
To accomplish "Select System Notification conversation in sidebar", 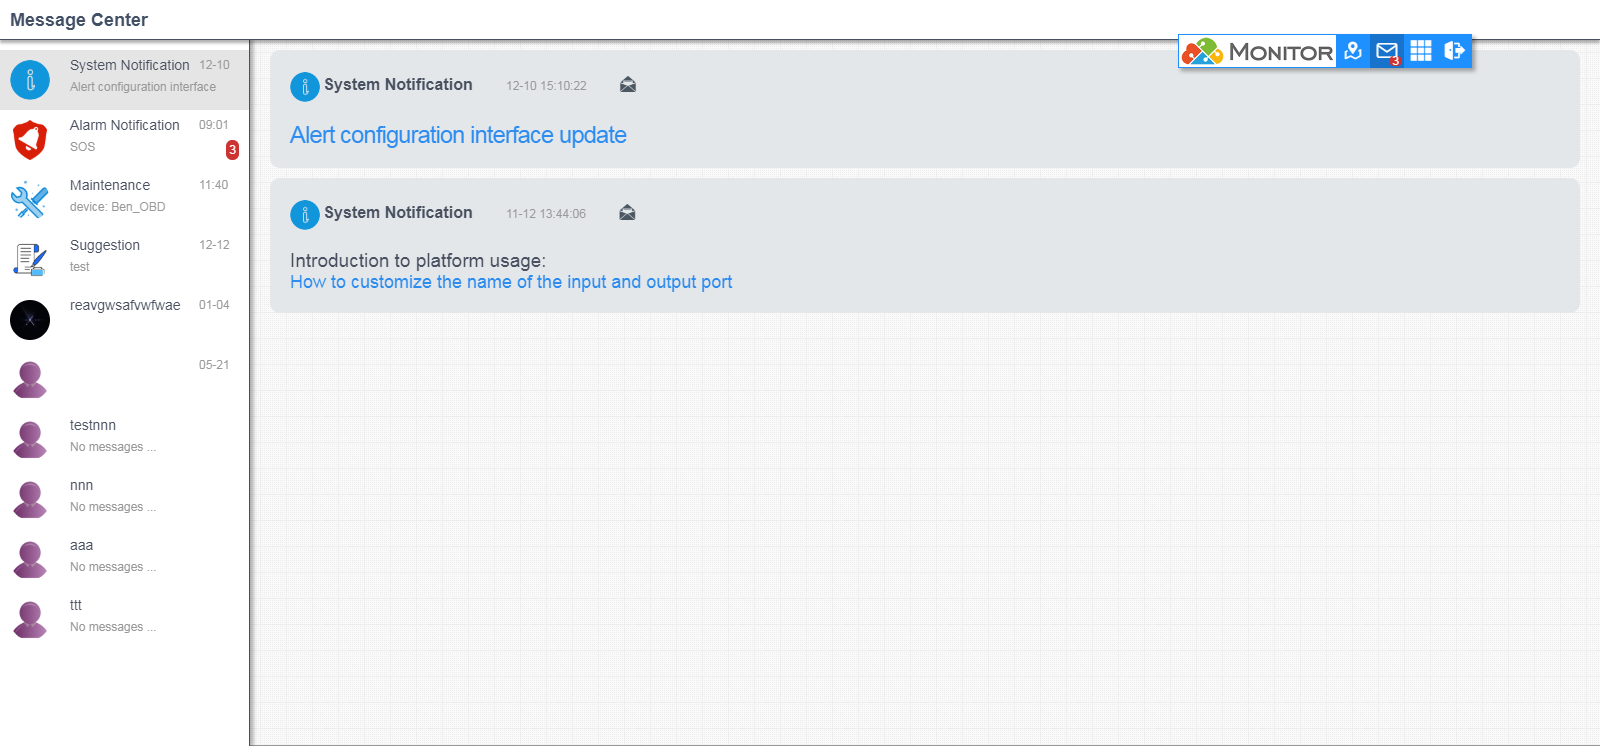I will click(130, 75).
